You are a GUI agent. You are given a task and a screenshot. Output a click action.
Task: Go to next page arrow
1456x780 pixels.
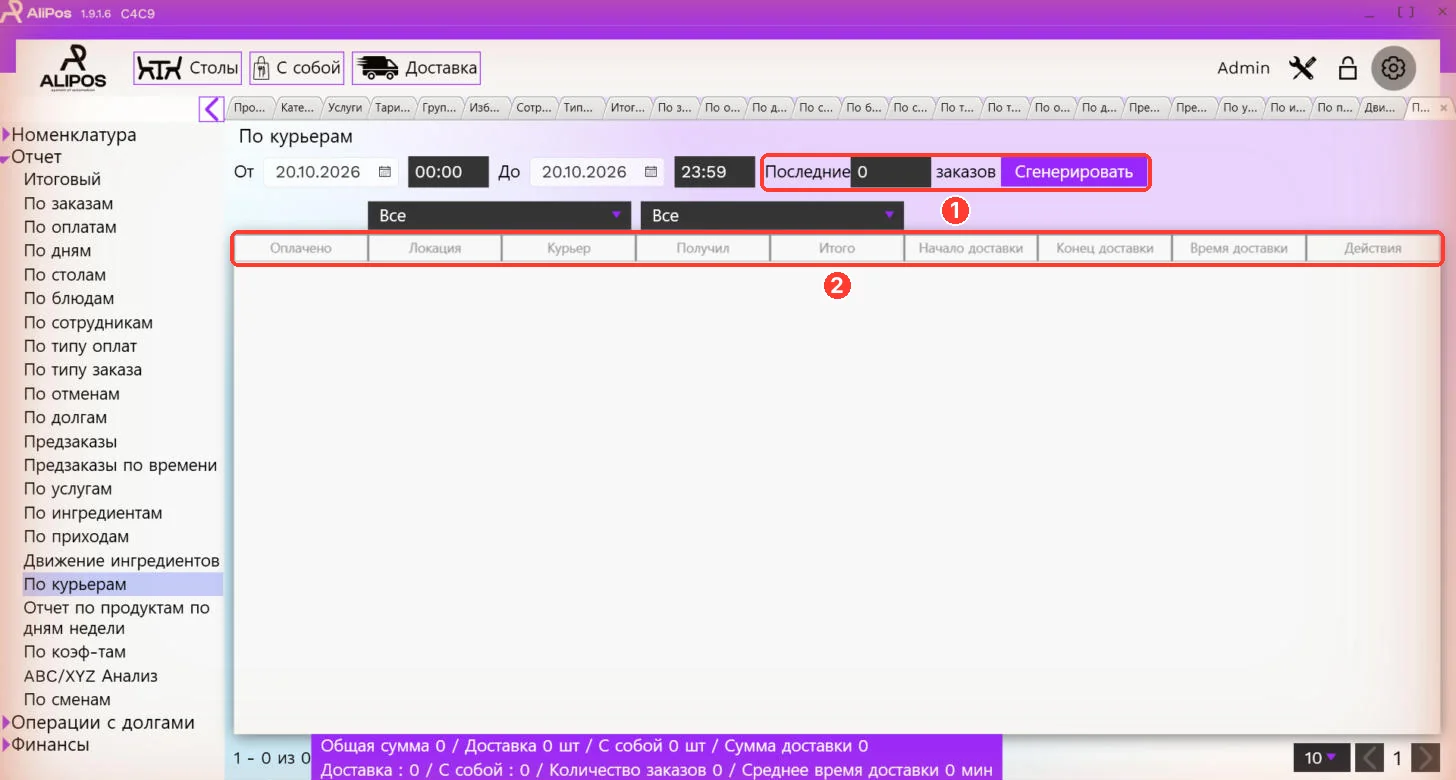[x=1427, y=758]
